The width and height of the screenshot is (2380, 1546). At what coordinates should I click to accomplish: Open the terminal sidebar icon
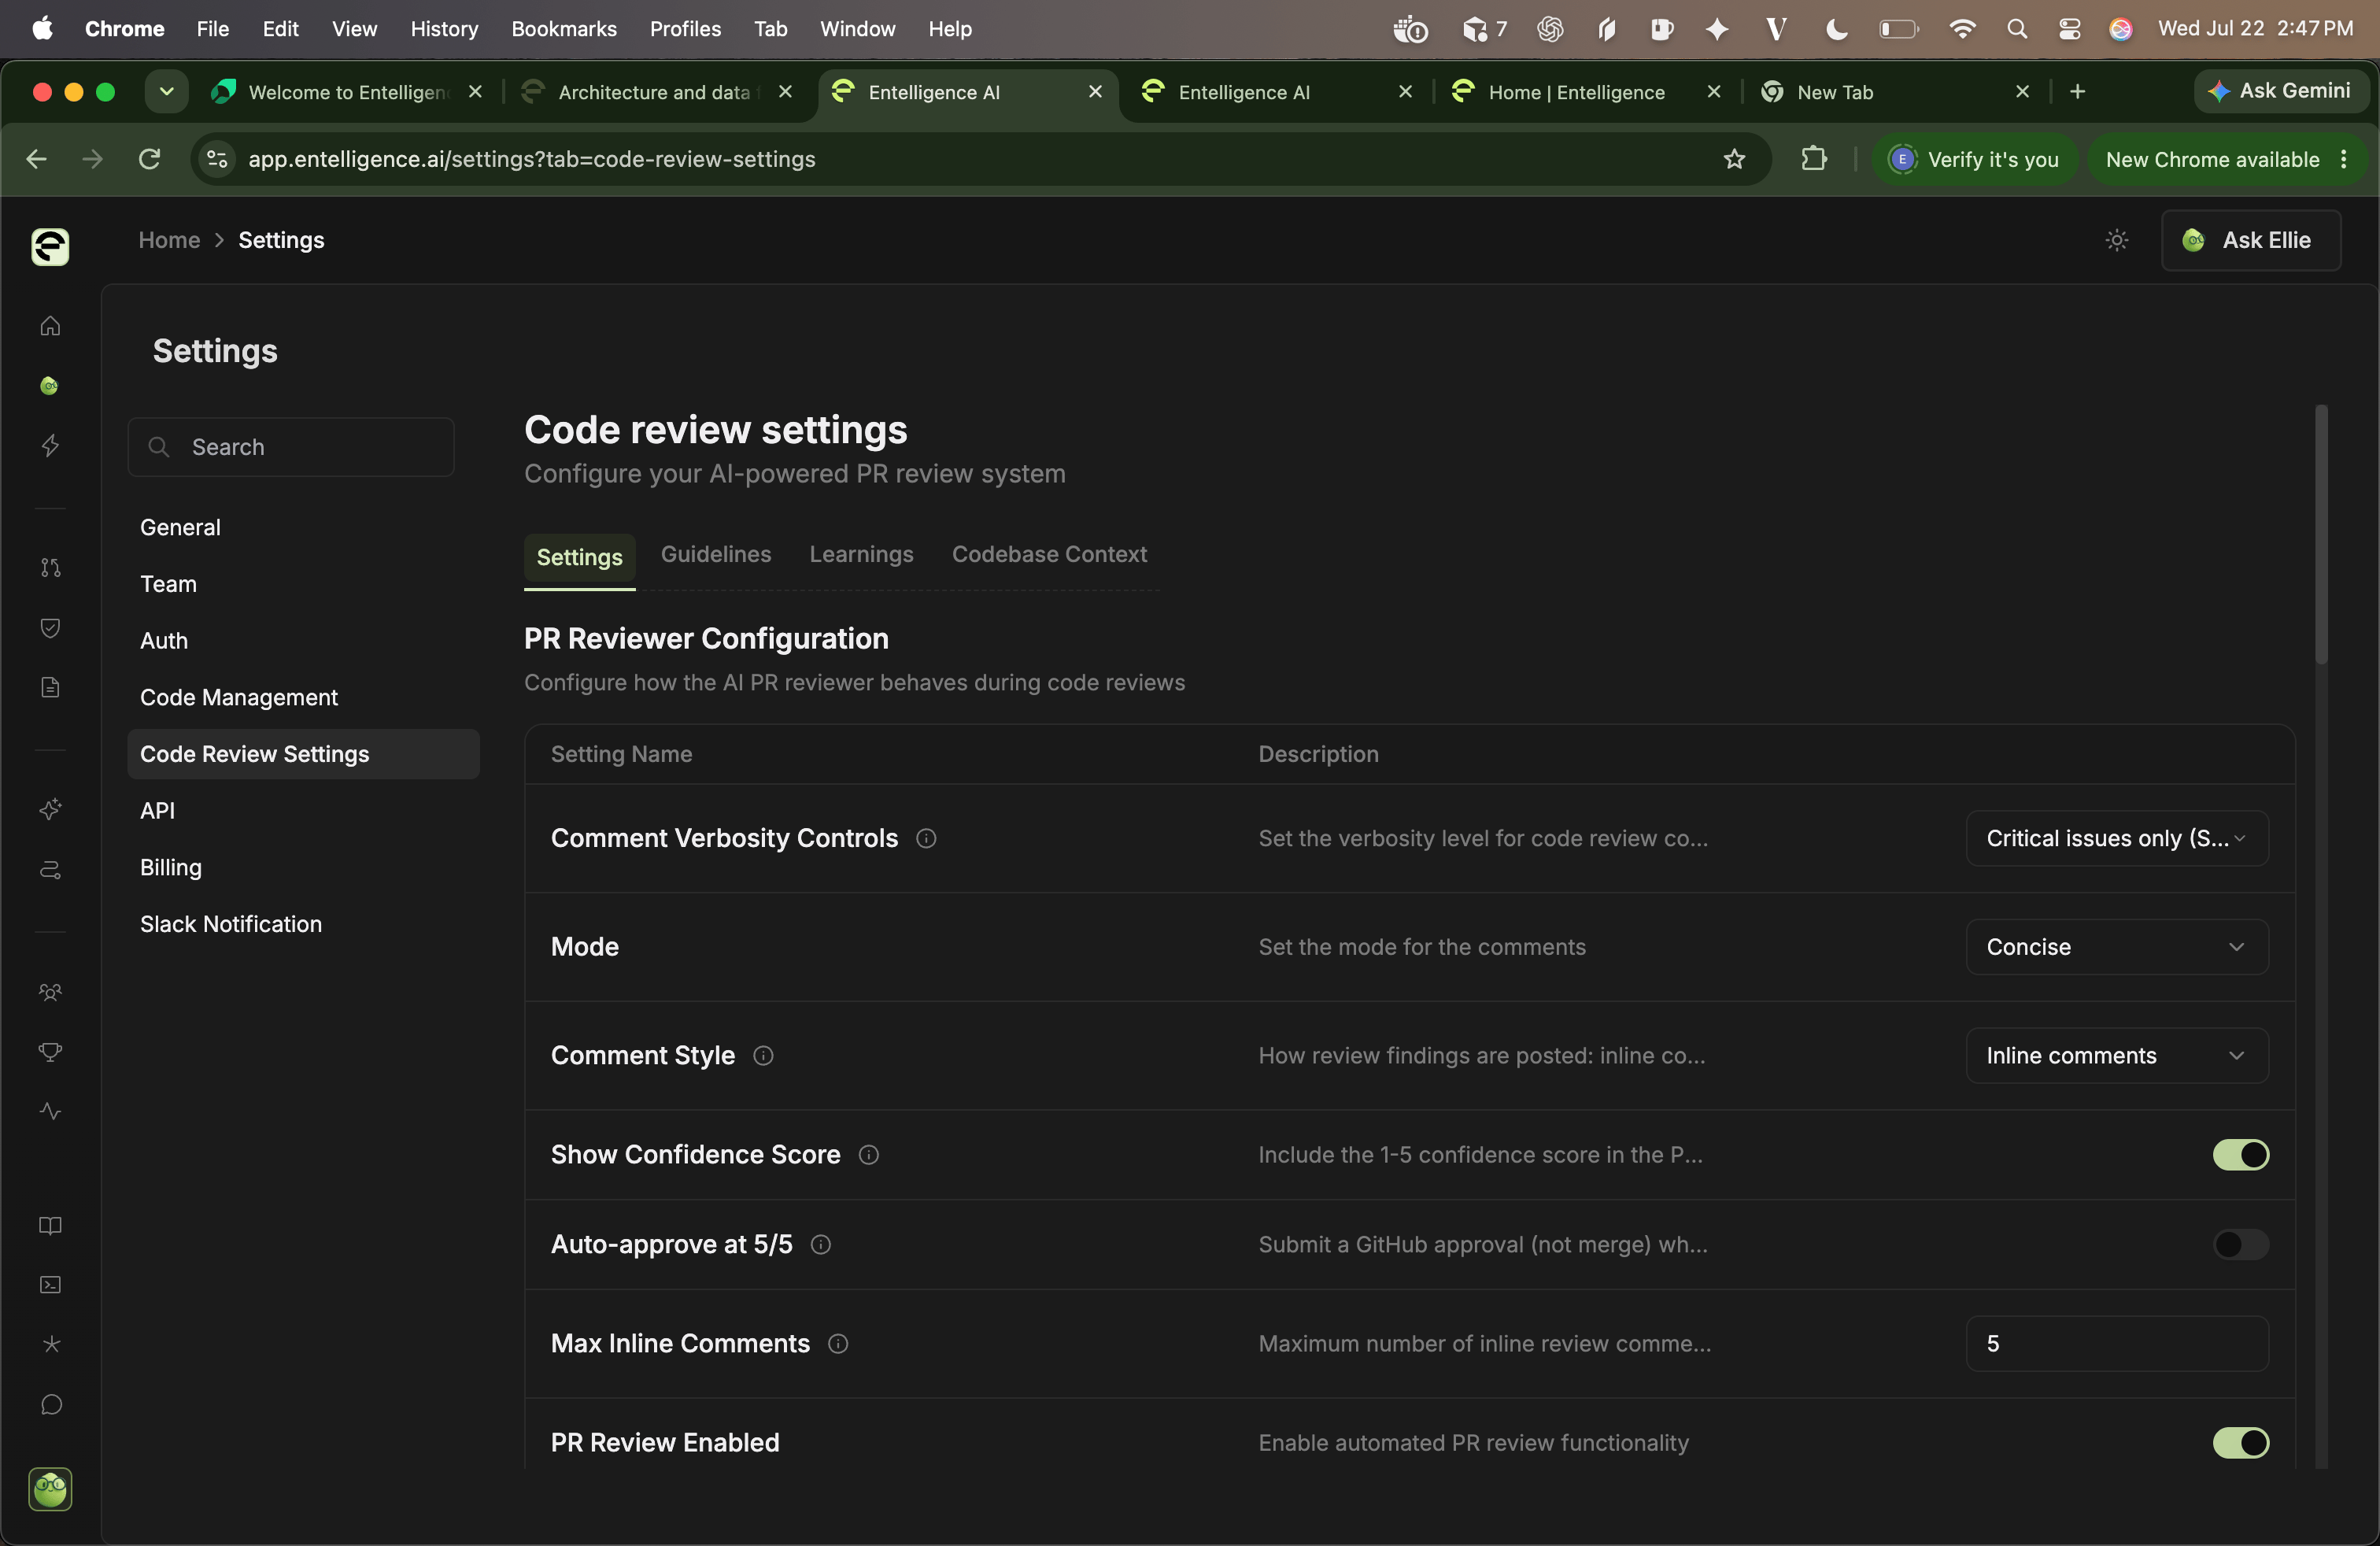click(50, 1285)
